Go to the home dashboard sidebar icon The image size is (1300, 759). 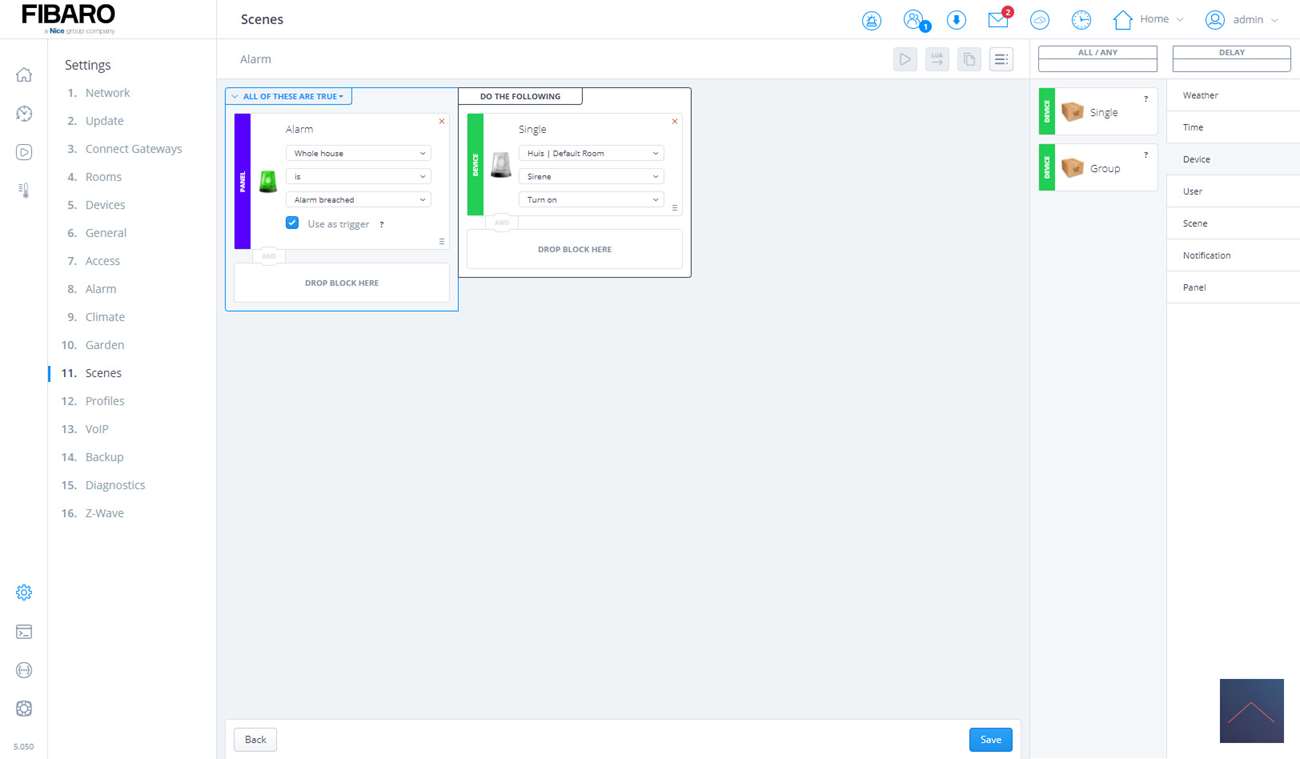24,75
